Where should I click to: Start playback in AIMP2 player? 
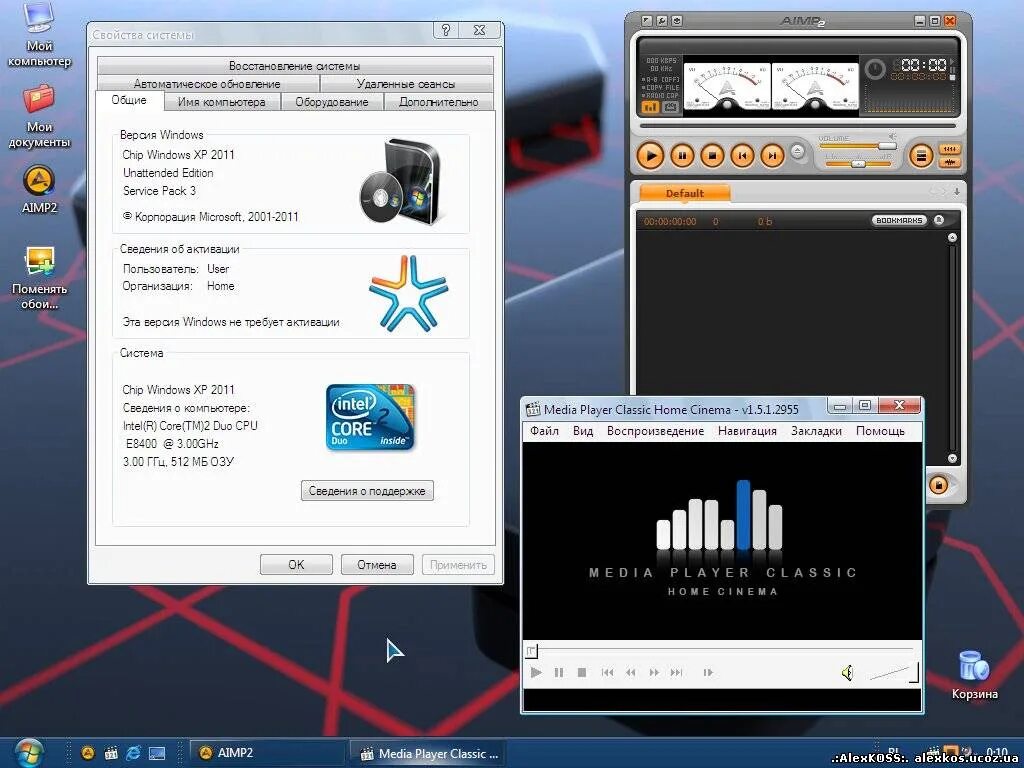tap(650, 156)
